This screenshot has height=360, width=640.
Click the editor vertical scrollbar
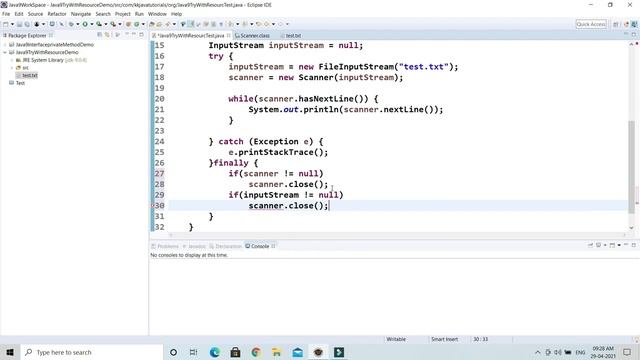(x=631, y=167)
